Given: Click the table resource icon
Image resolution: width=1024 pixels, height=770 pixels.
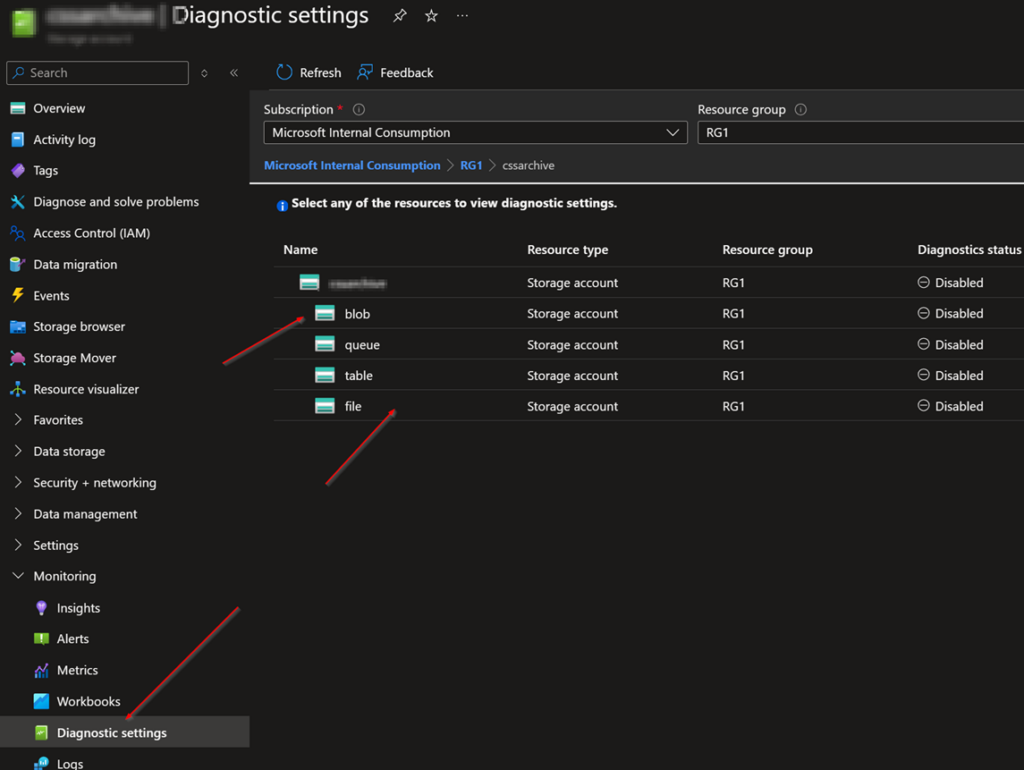Looking at the screenshot, I should coord(325,375).
